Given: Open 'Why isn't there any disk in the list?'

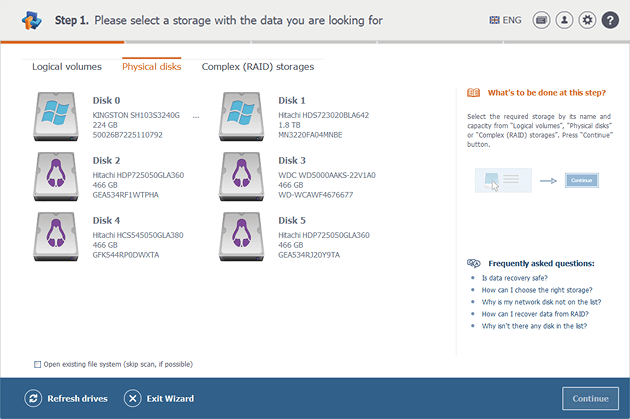Looking at the screenshot, I should (534, 326).
